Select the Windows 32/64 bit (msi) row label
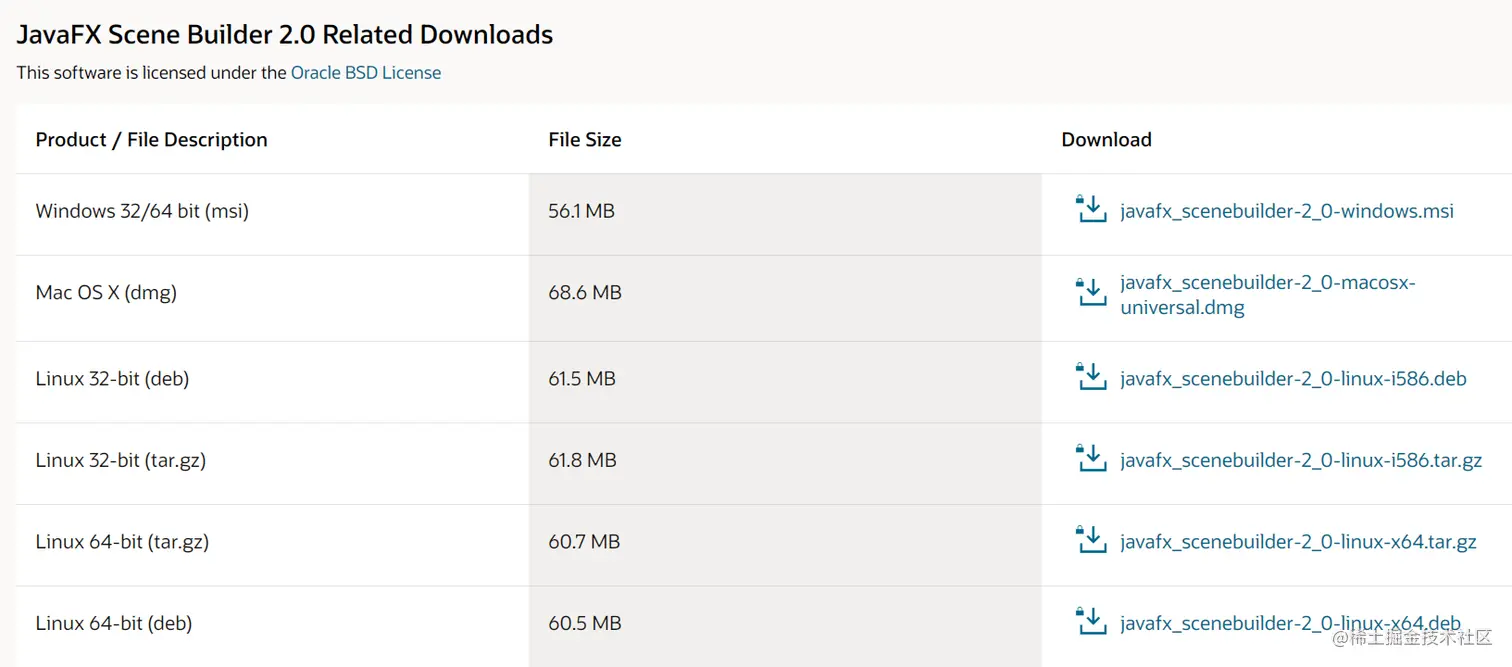Image resolution: width=1512 pixels, height=667 pixels. 142,211
